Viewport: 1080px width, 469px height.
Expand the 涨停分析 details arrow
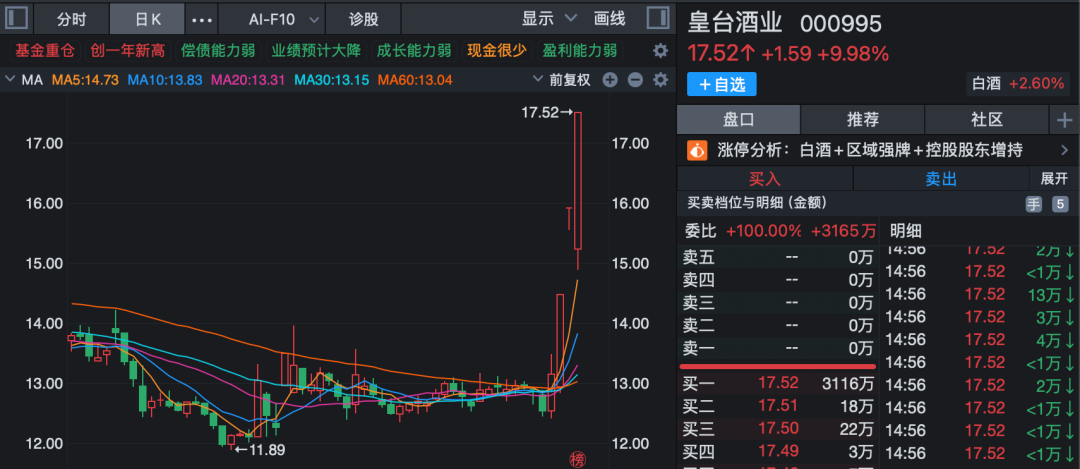1065,149
